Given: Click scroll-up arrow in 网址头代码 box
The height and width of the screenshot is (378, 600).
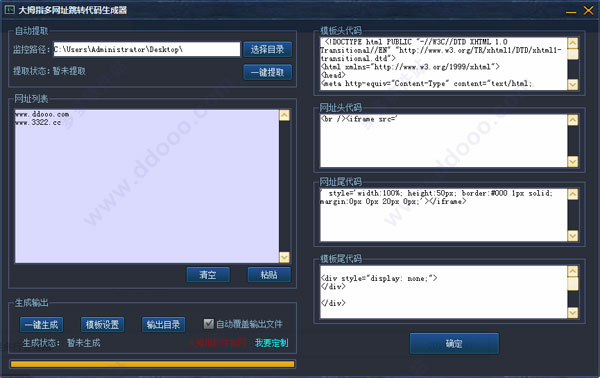Looking at the screenshot, I should (x=572, y=120).
